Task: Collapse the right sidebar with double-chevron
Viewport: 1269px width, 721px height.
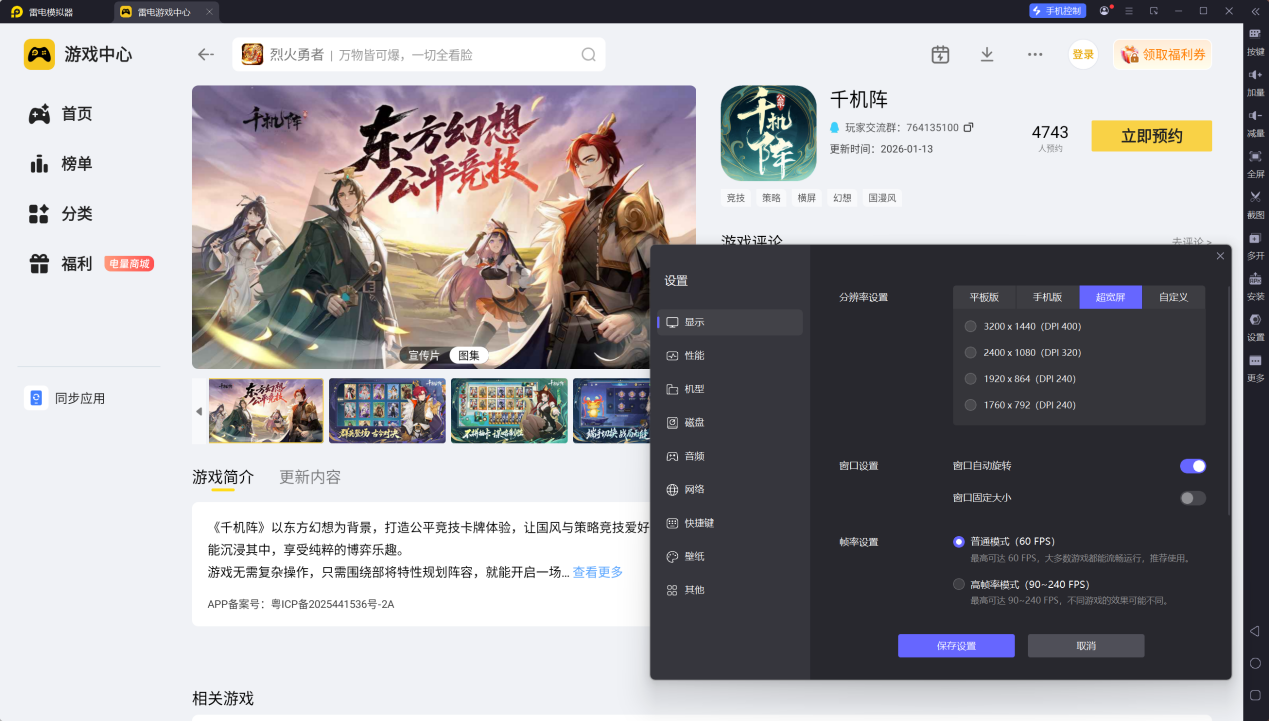Action: tap(1255, 11)
